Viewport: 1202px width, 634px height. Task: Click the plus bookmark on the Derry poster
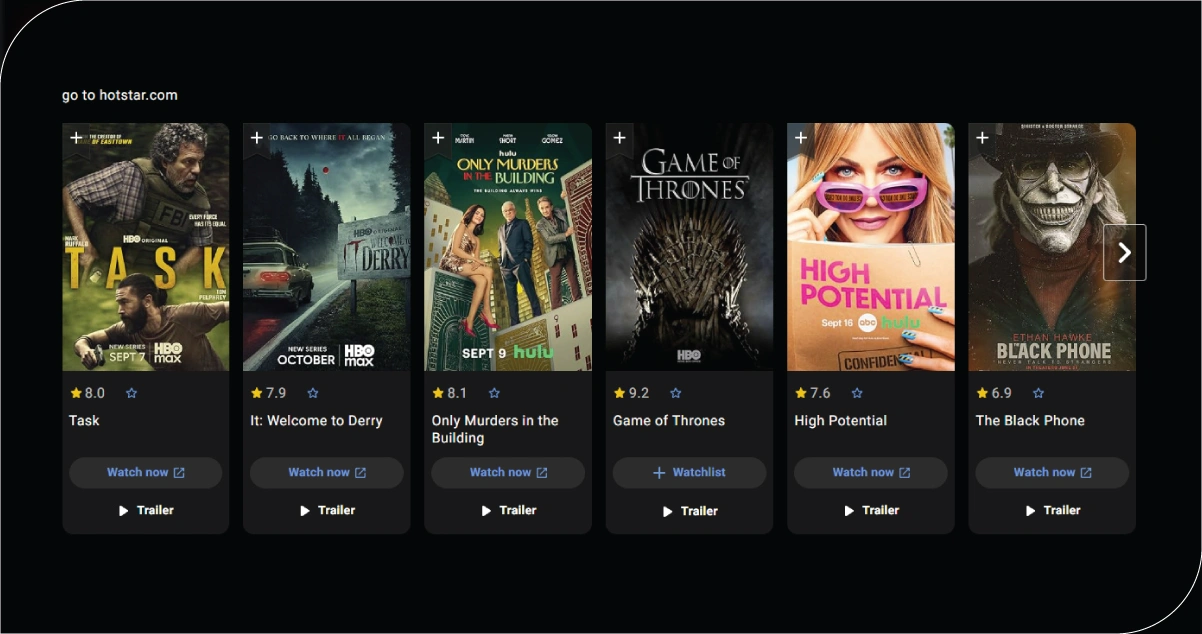click(257, 138)
